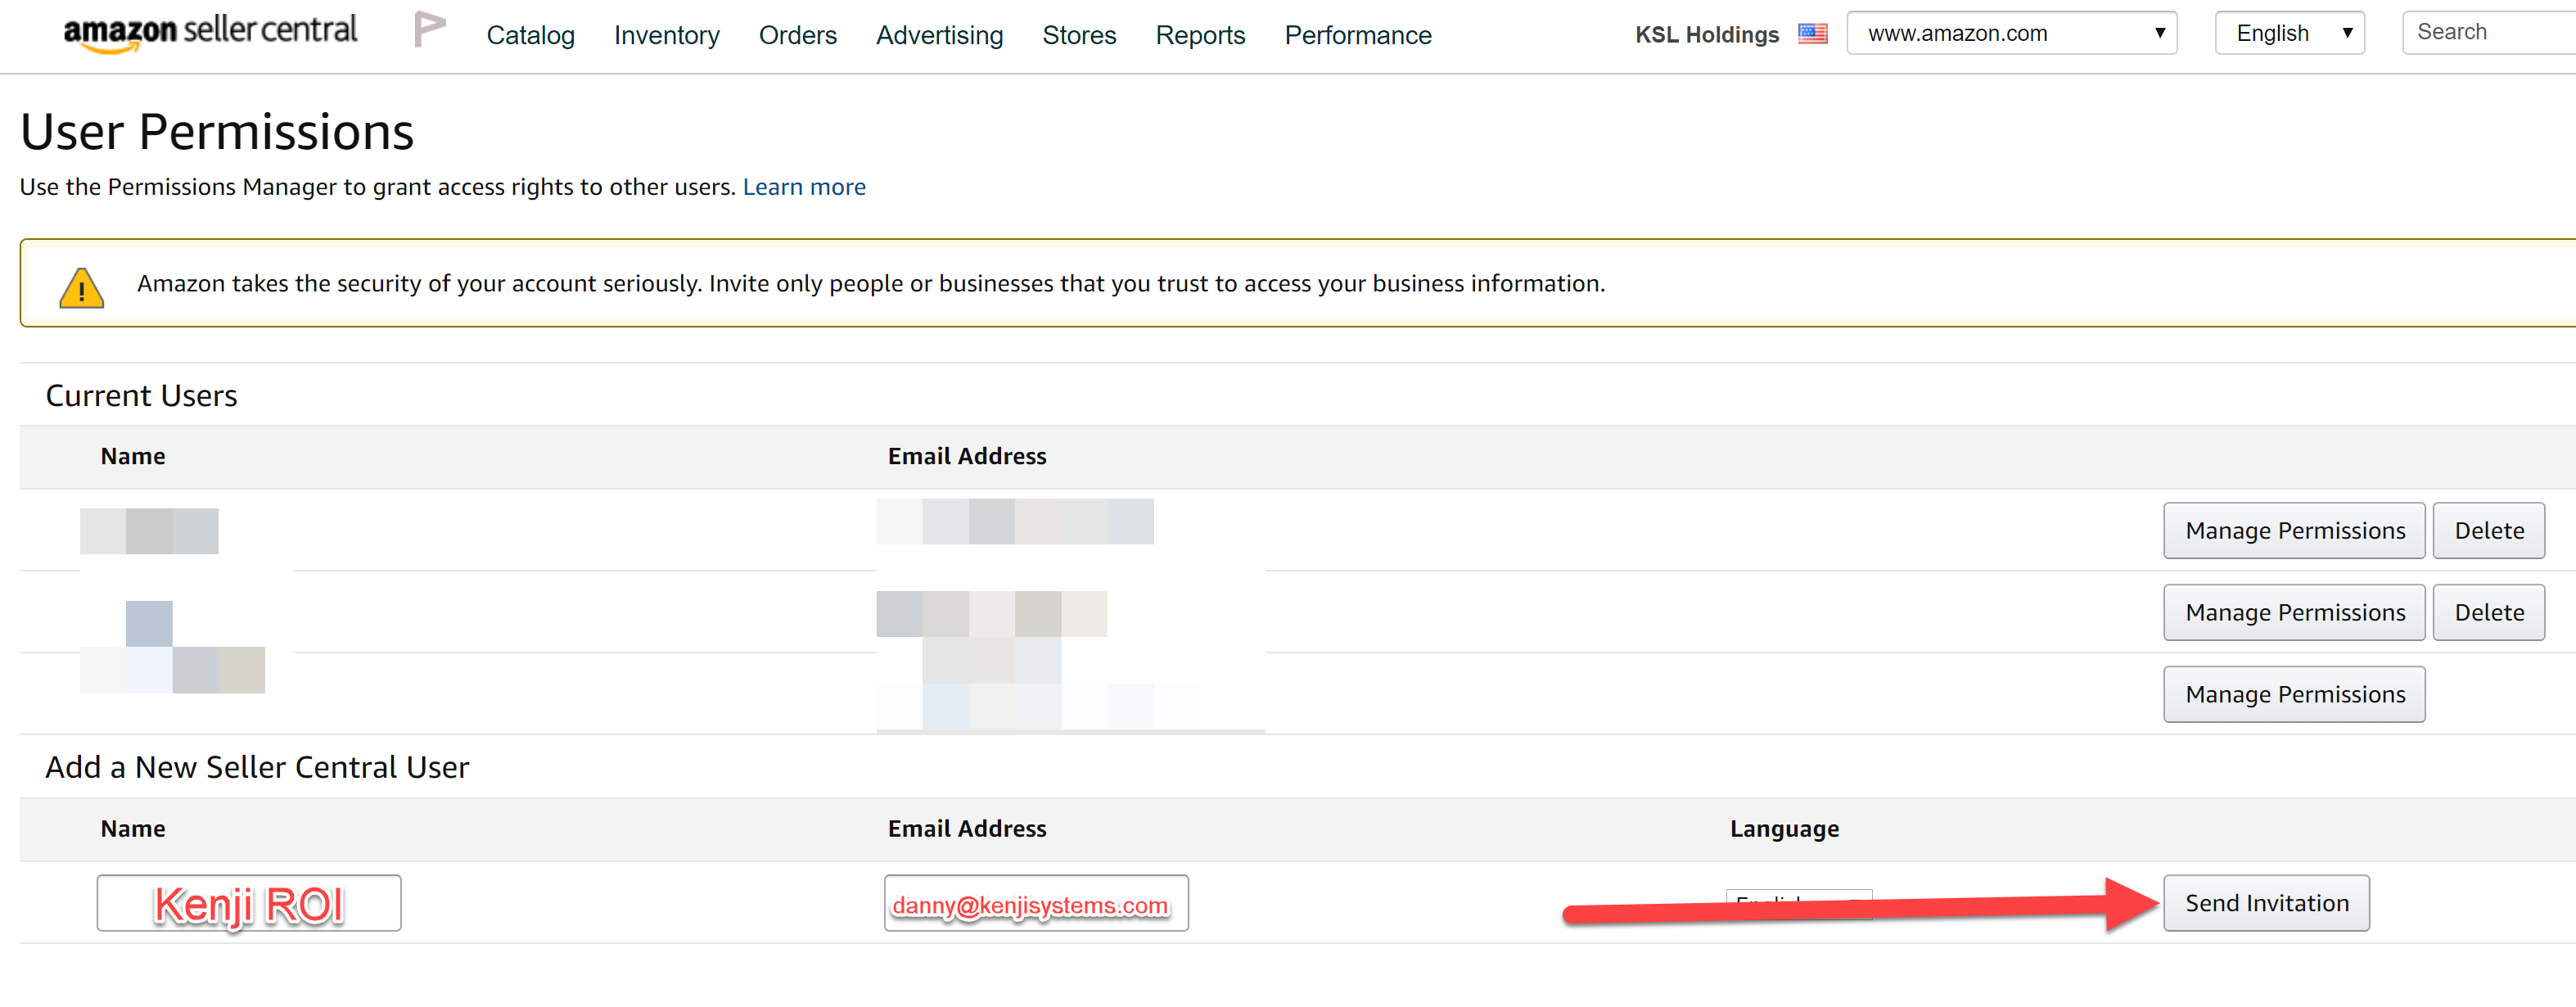Click Manage Permissions for second user
The height and width of the screenshot is (1007, 2576).
coord(2294,613)
